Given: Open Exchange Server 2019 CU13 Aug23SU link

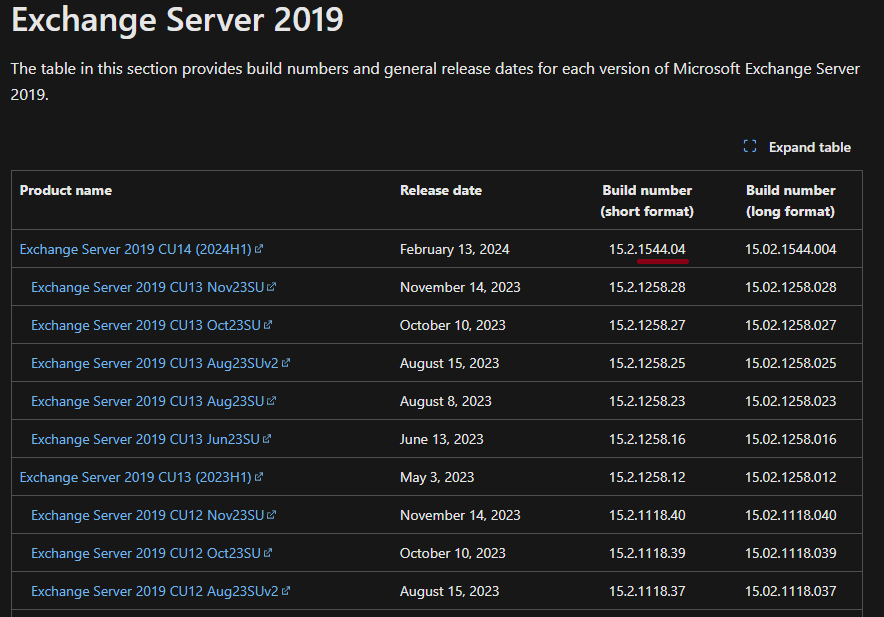Looking at the screenshot, I should [x=147, y=401].
